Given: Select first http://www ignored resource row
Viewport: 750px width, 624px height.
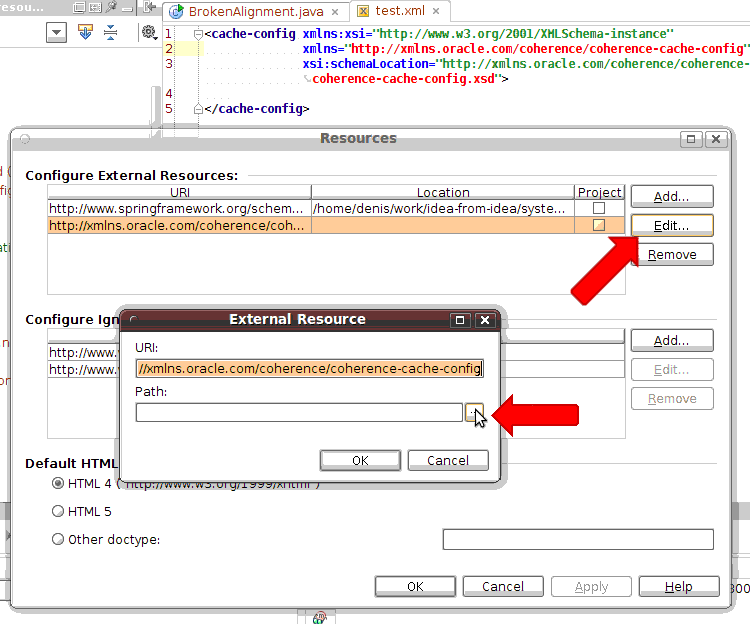Looking at the screenshot, I should 83,352.
